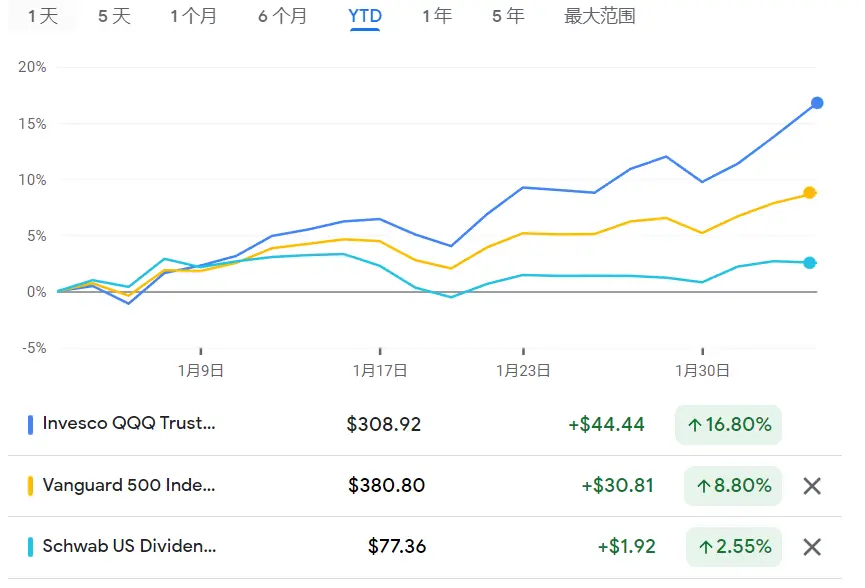The height and width of the screenshot is (588, 865).
Task: Remove Vanguard 500 Index comparison with X
Action: [811, 486]
